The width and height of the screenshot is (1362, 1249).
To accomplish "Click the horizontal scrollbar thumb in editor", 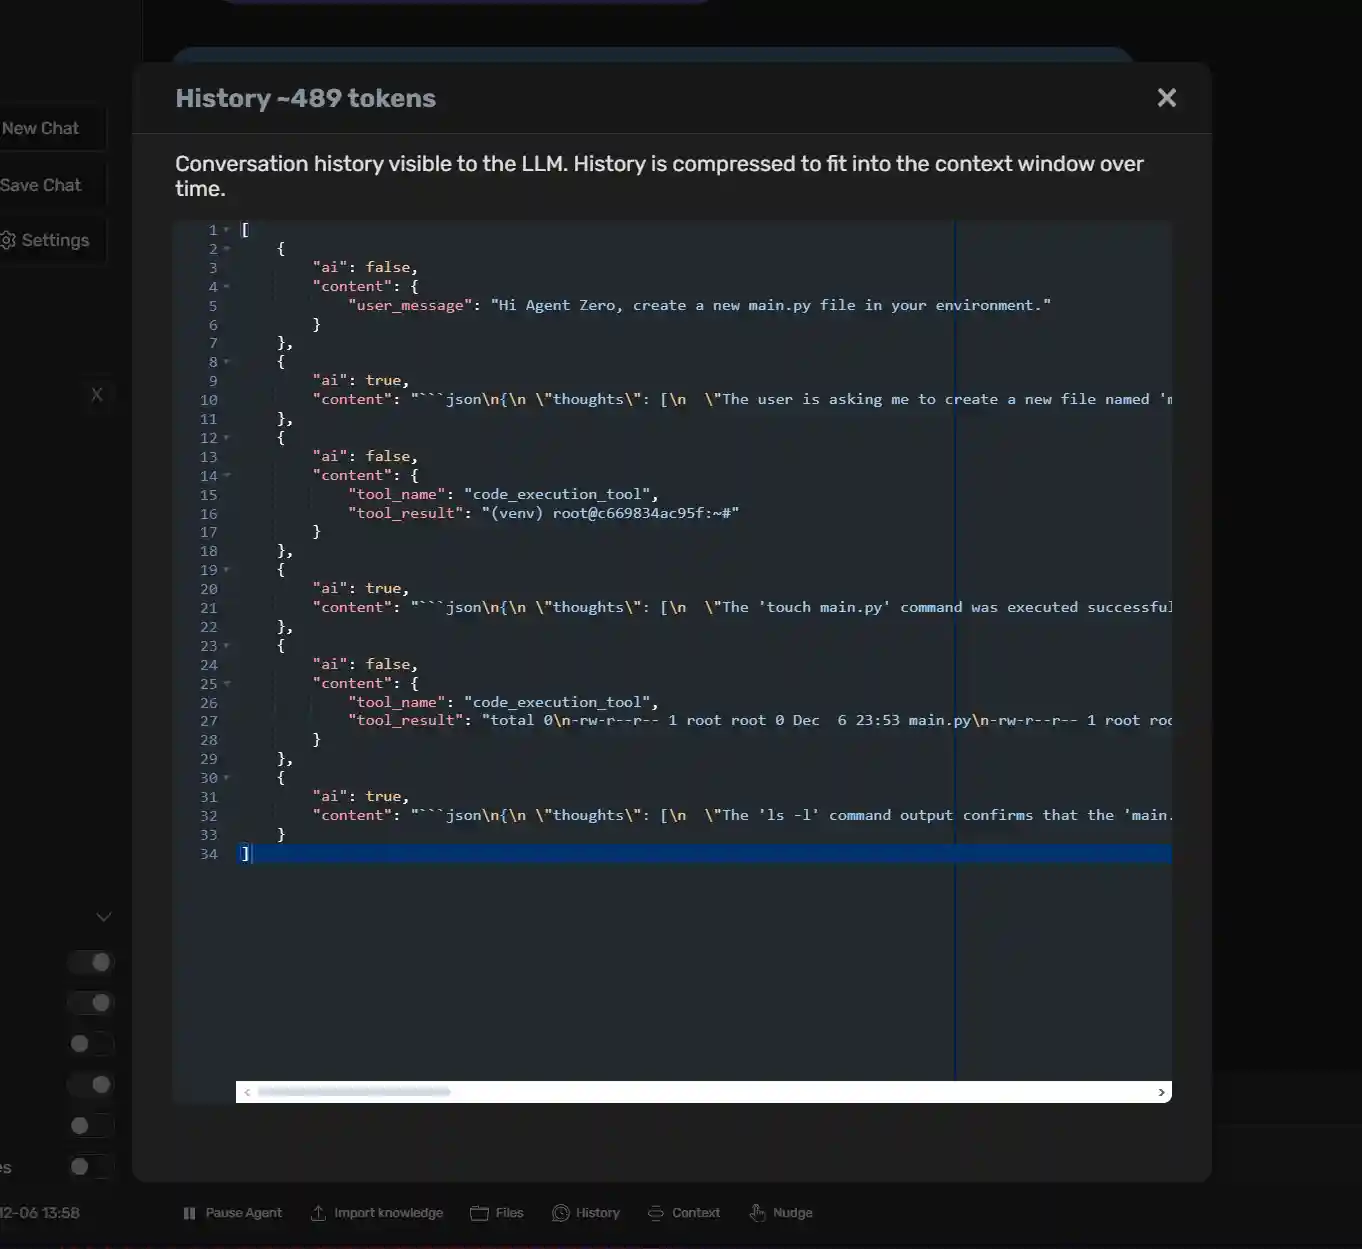I will [x=354, y=1092].
